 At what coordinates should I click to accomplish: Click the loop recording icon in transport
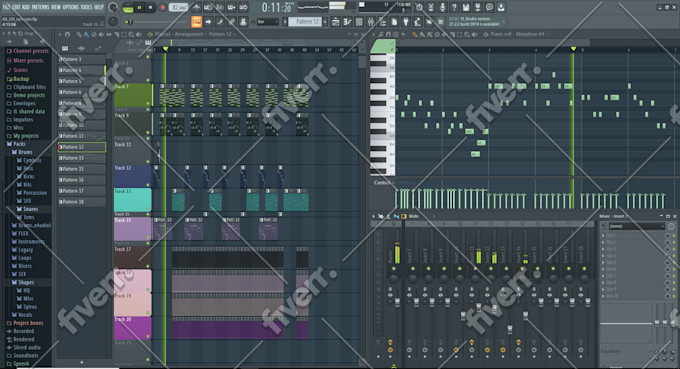click(x=243, y=7)
